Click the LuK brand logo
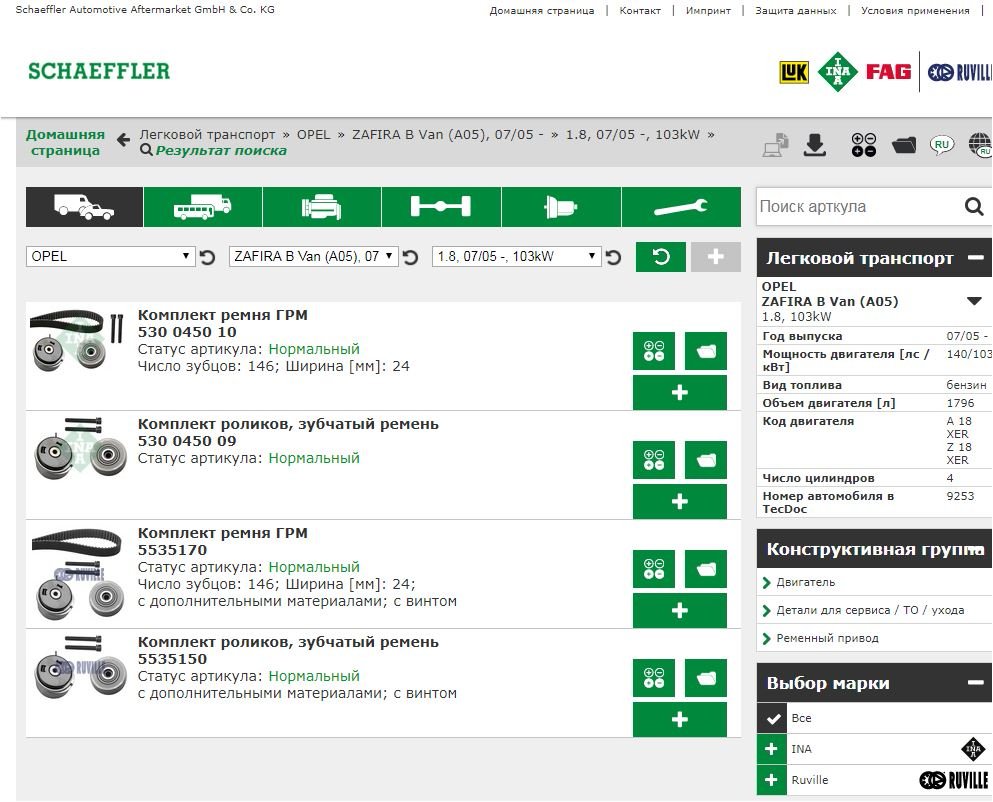Viewport: 993px width, 802px height. [x=794, y=72]
